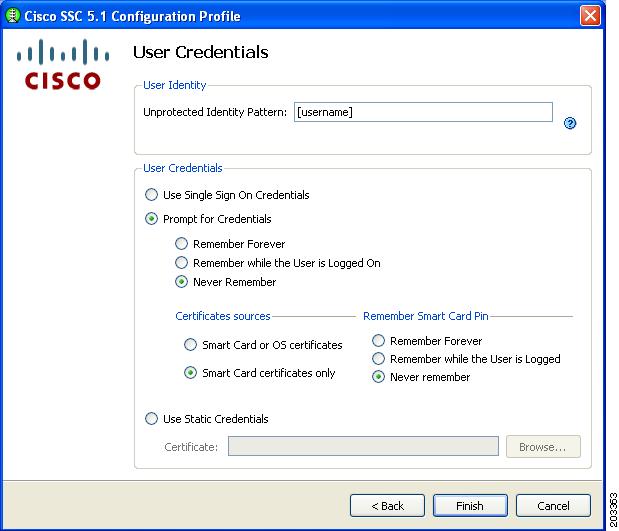The width and height of the screenshot is (619, 531).
Task: Click the Browse... button
Action: tap(543, 447)
